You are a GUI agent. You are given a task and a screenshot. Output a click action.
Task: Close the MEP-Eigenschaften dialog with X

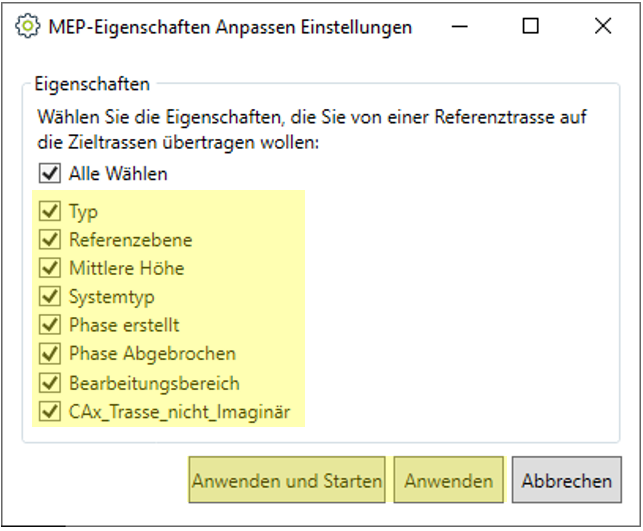point(603,27)
